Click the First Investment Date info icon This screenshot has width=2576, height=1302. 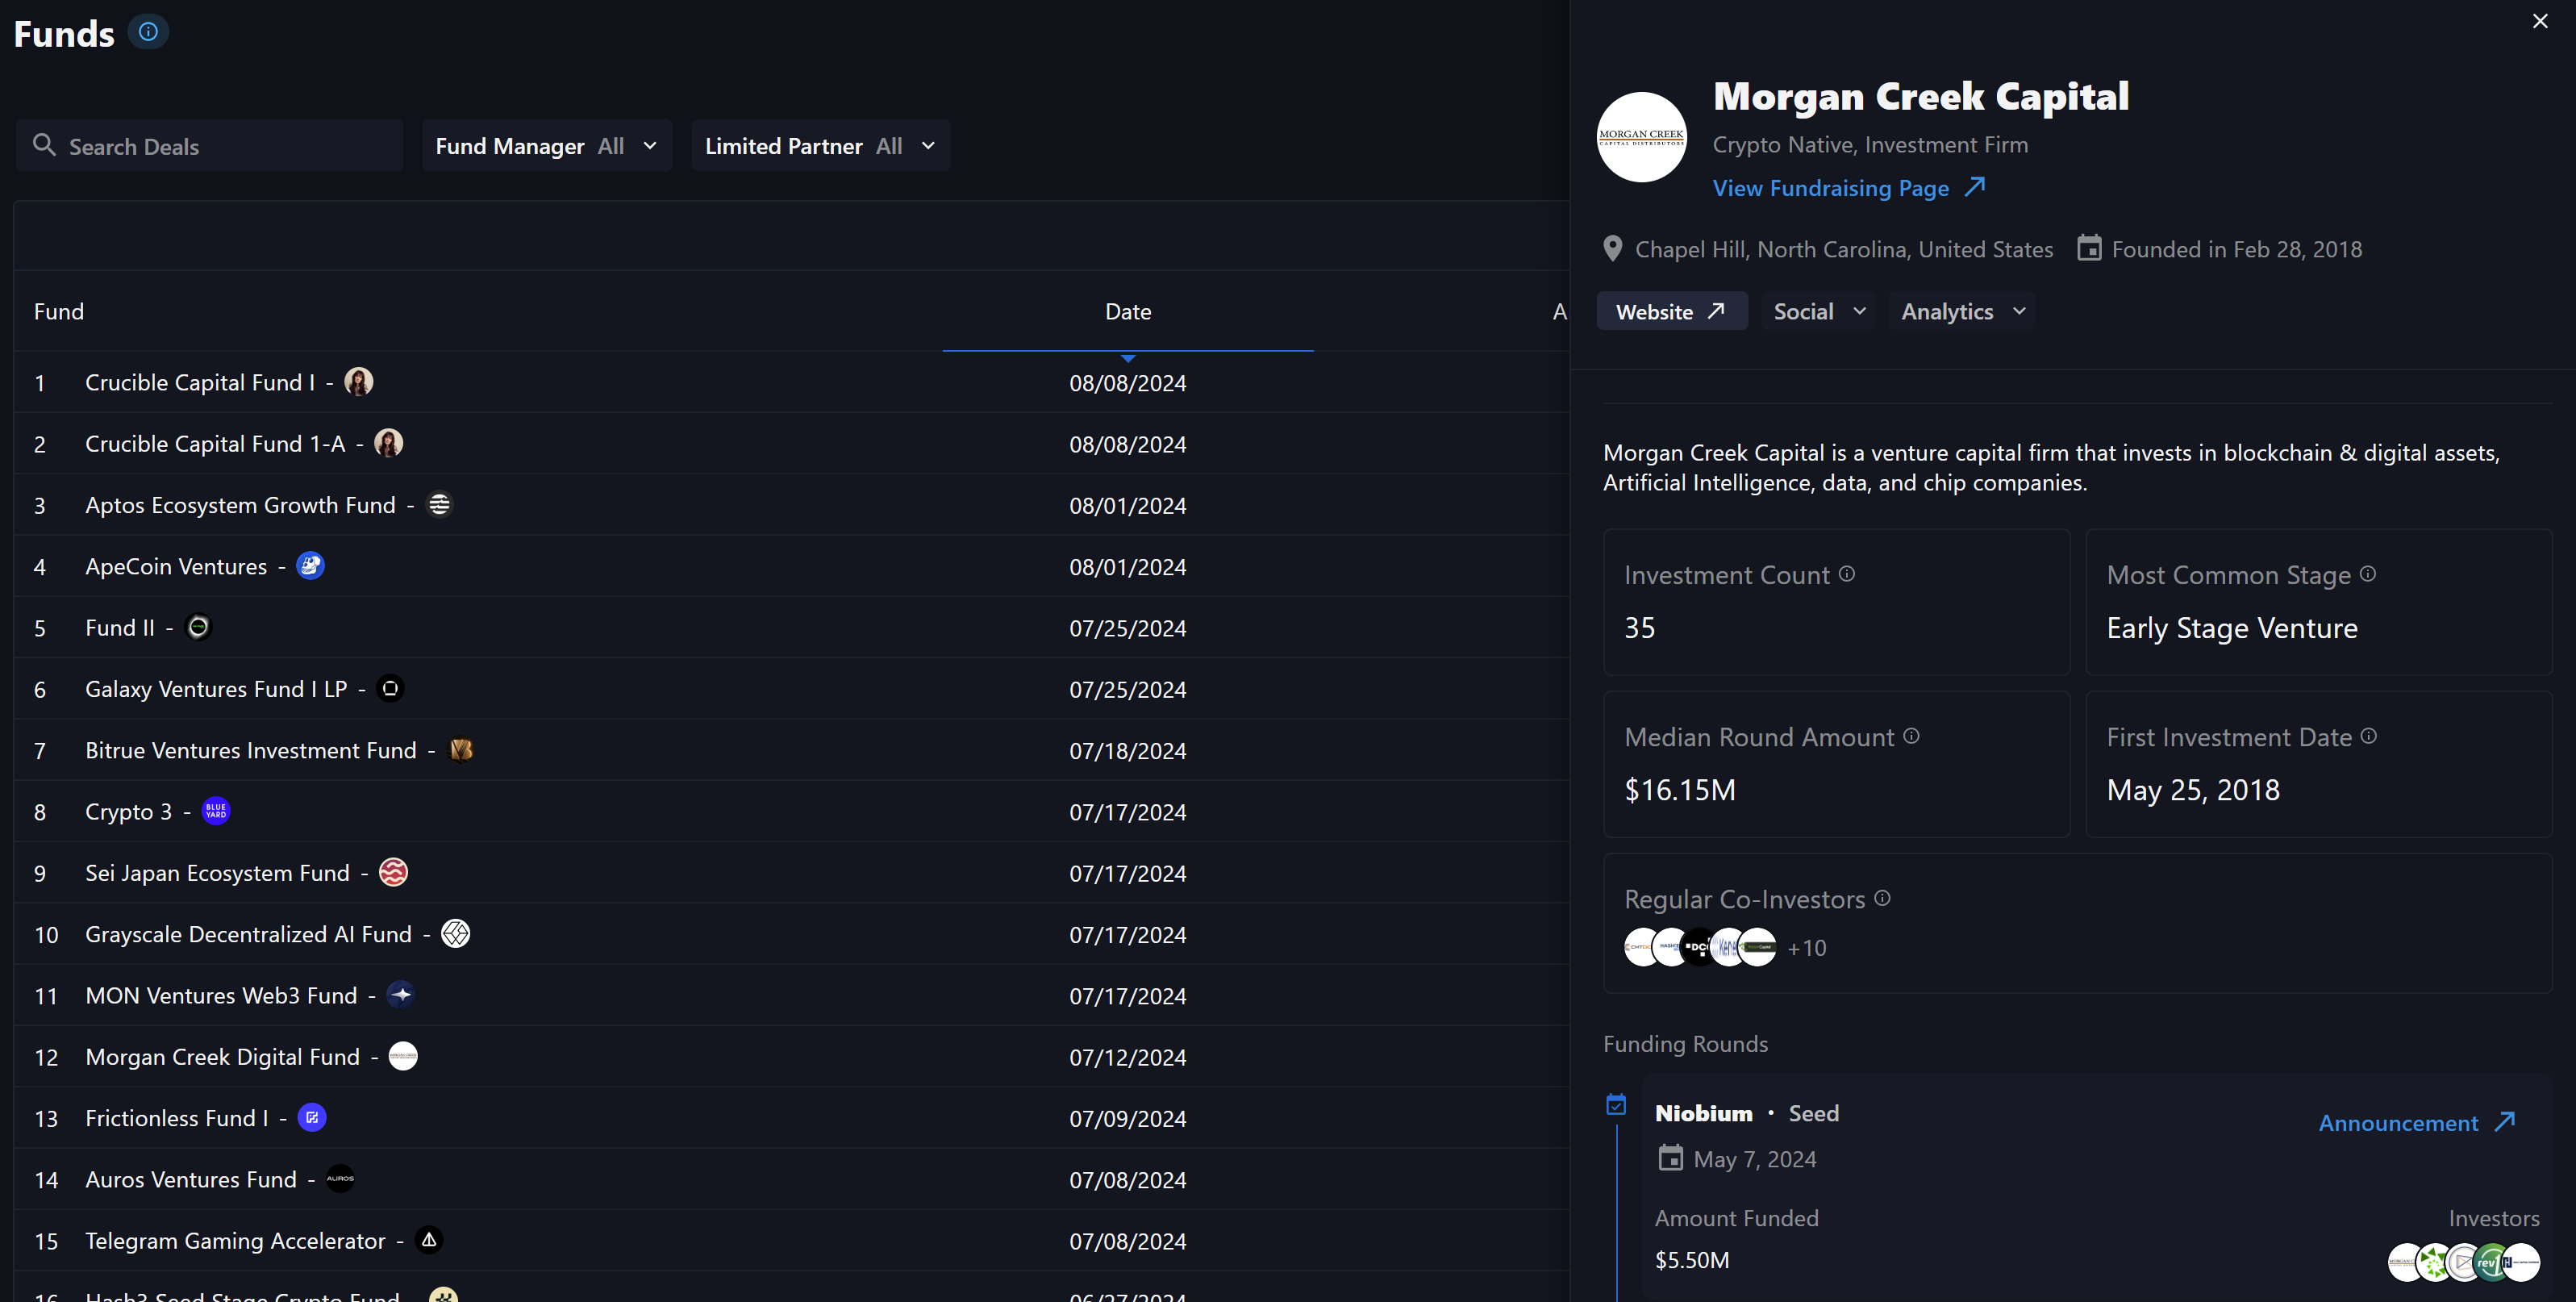click(x=2369, y=735)
